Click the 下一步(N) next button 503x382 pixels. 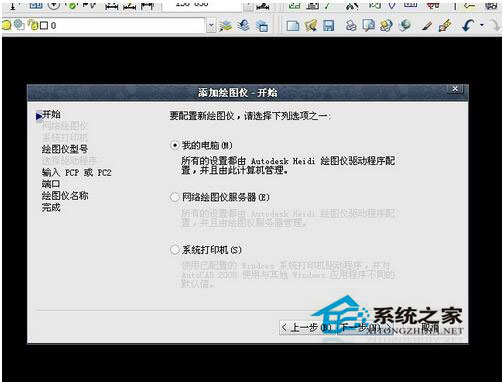[365, 328]
